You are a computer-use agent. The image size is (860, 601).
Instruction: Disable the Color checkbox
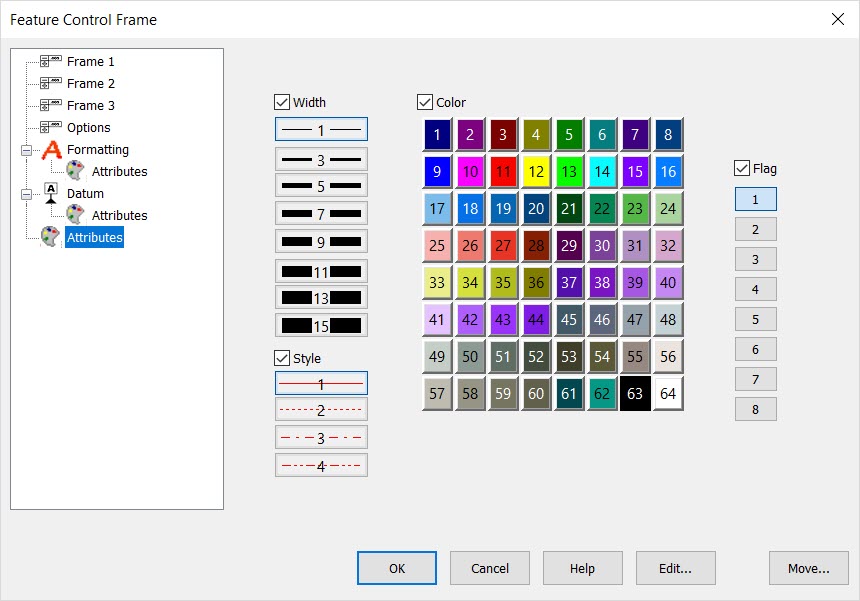tap(423, 101)
